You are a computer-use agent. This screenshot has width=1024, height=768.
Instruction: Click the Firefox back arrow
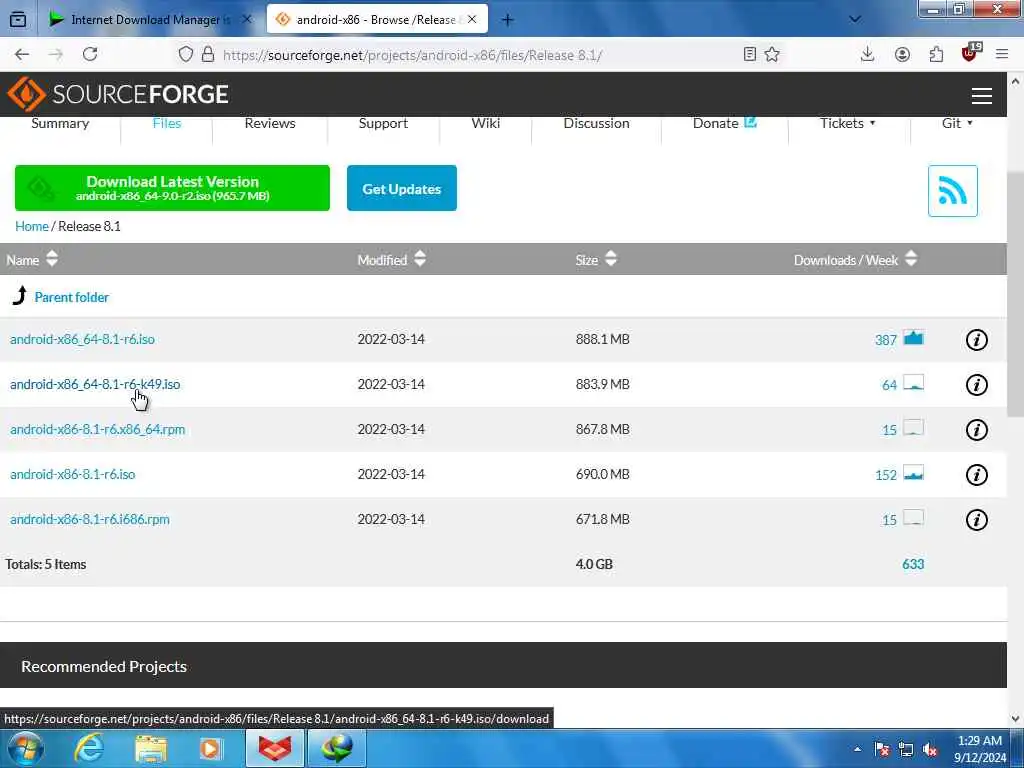pyautogui.click(x=22, y=54)
